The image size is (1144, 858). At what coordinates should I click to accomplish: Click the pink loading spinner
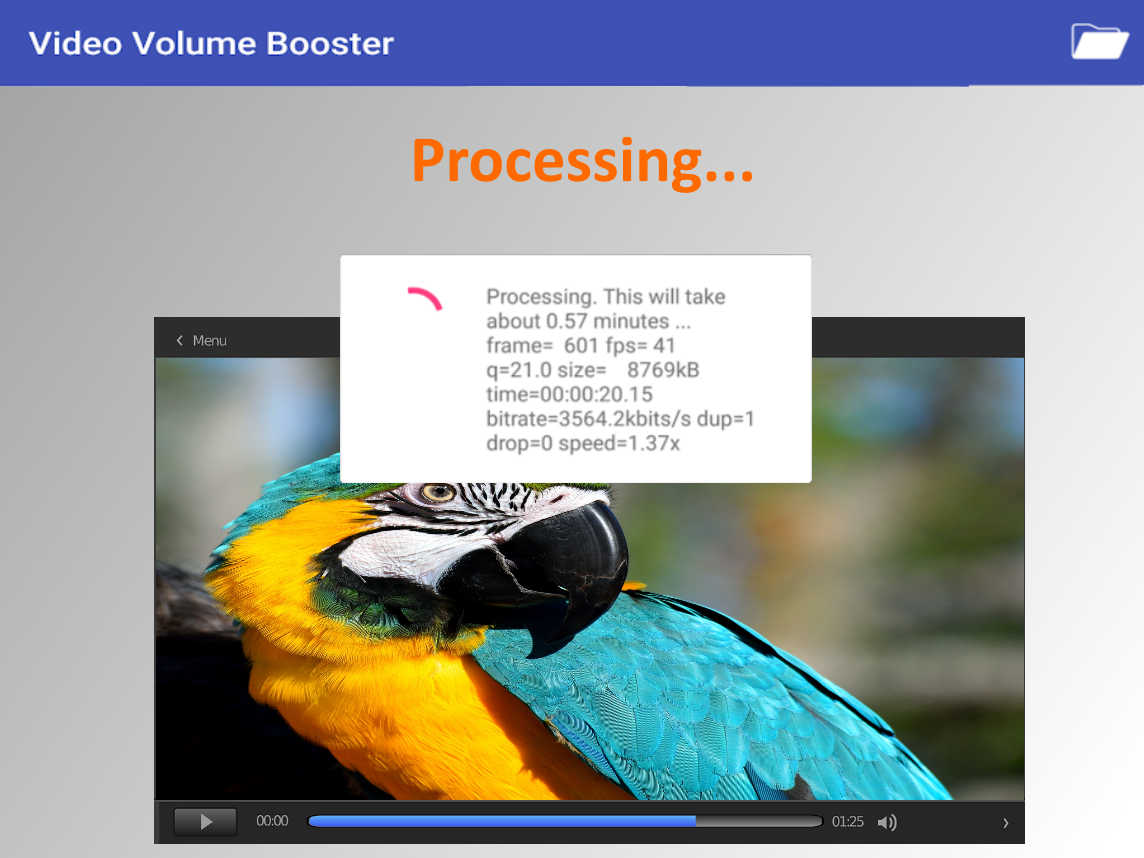(x=425, y=299)
